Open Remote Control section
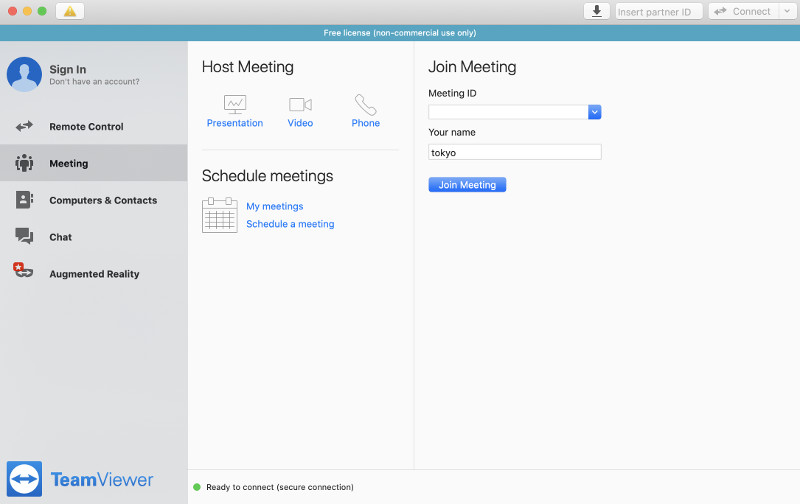 (86, 127)
